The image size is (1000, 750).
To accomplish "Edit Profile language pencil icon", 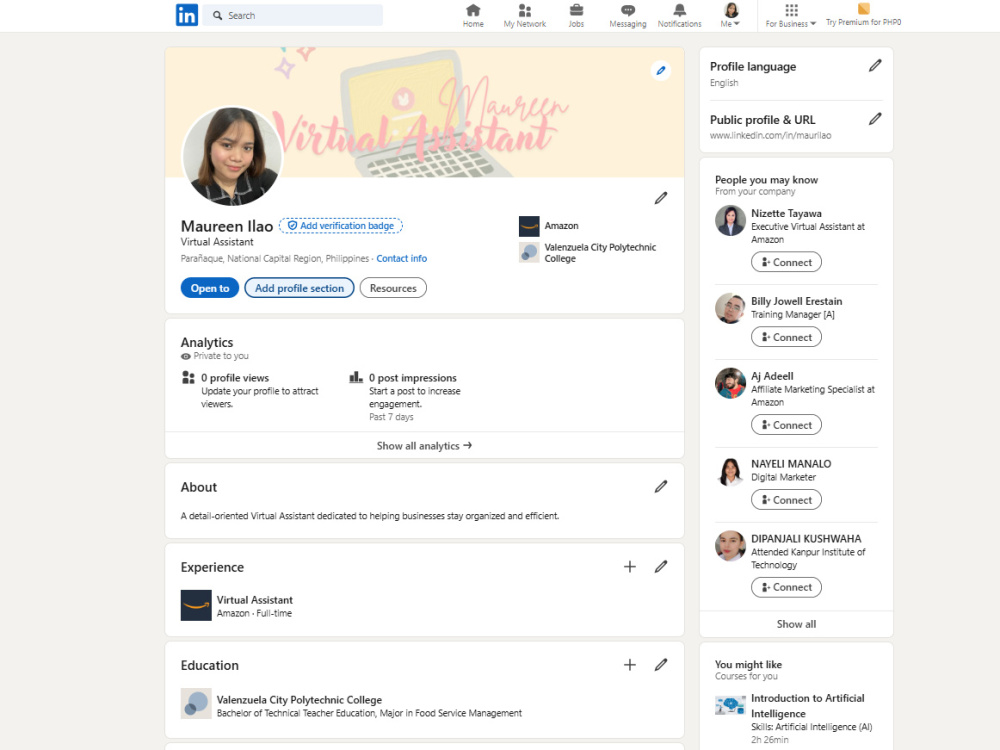I will point(875,66).
